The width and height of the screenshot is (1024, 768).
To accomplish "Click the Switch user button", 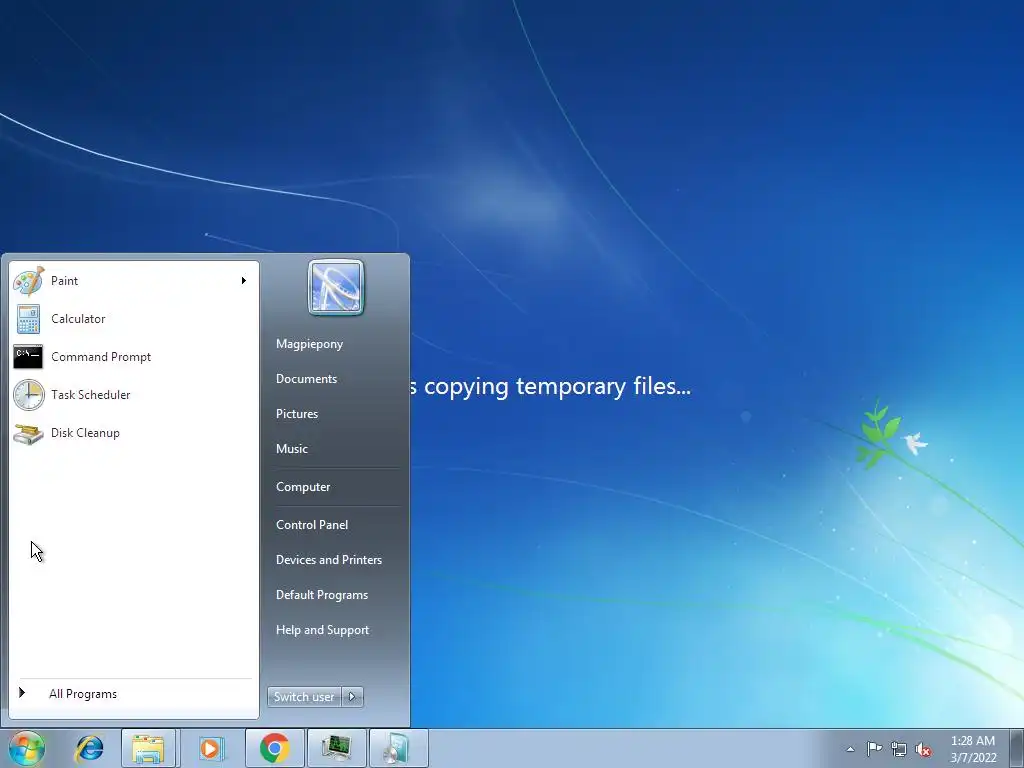I will pos(304,697).
